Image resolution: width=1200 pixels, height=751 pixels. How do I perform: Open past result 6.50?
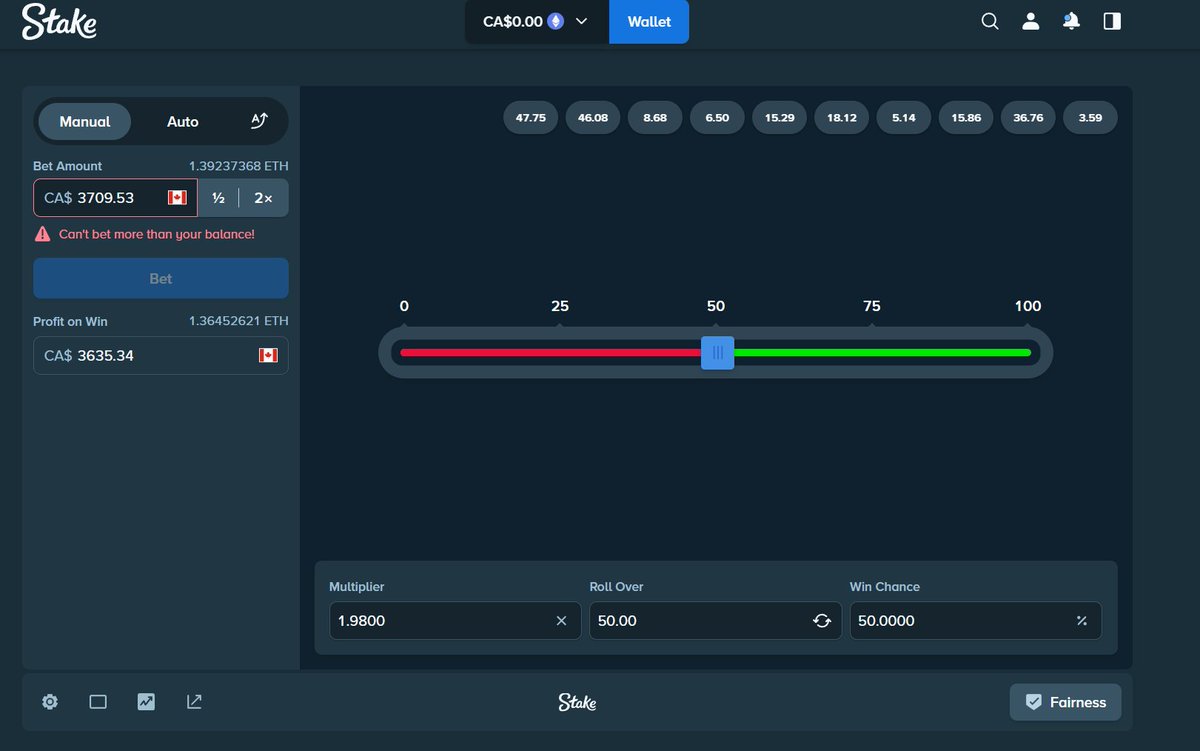coord(717,117)
